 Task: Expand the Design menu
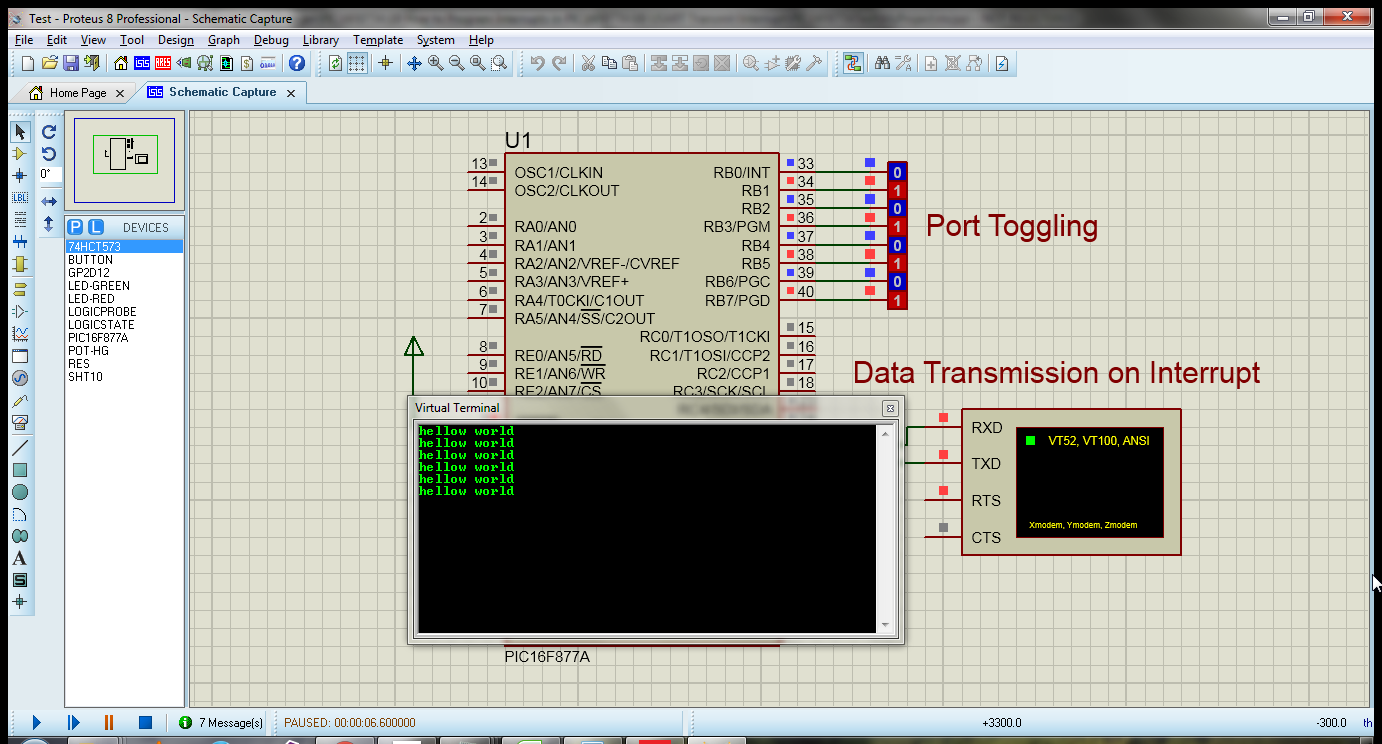click(x=175, y=40)
